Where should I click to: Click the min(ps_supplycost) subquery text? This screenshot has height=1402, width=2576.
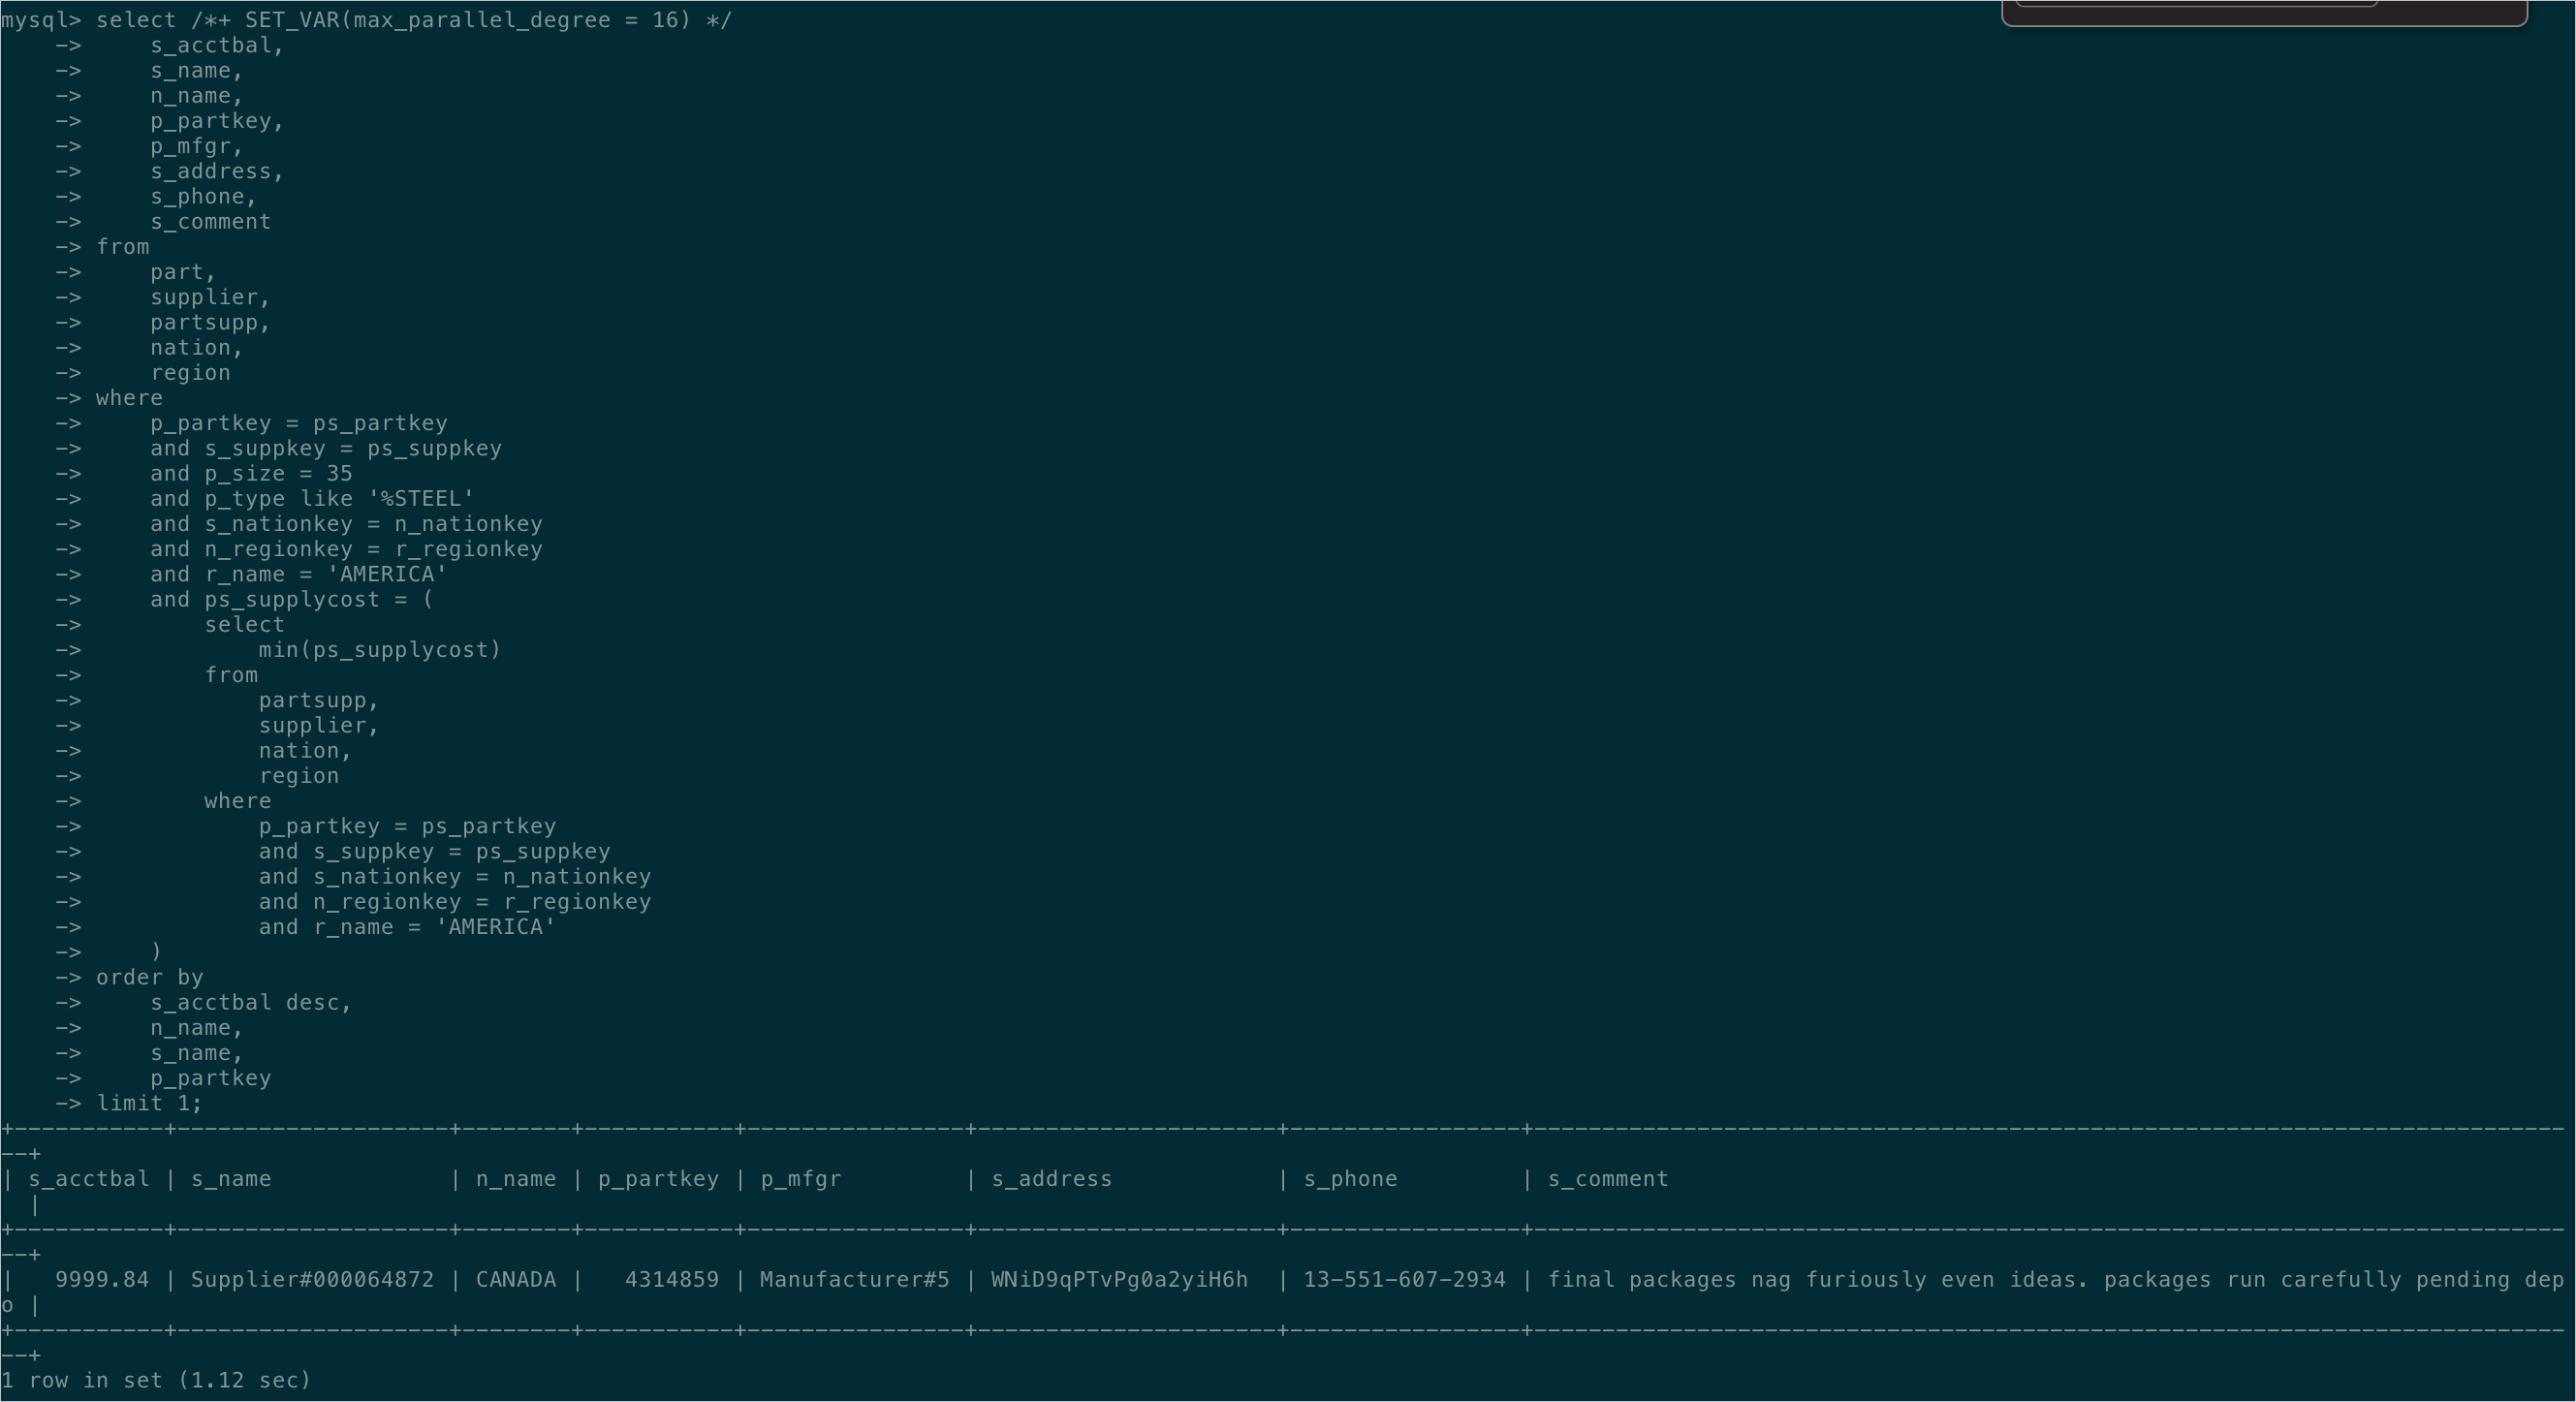(x=380, y=649)
